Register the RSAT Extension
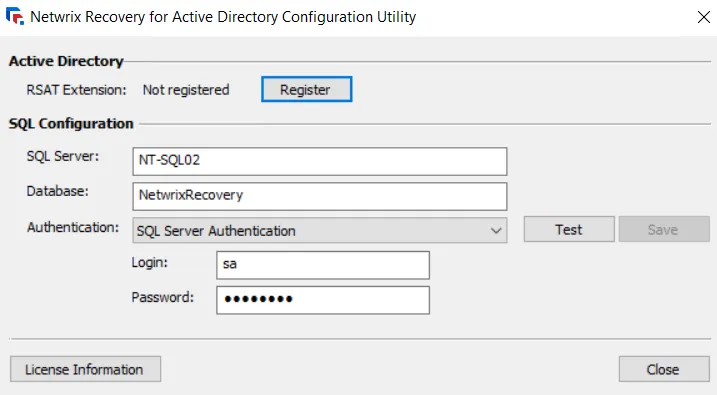 [306, 89]
